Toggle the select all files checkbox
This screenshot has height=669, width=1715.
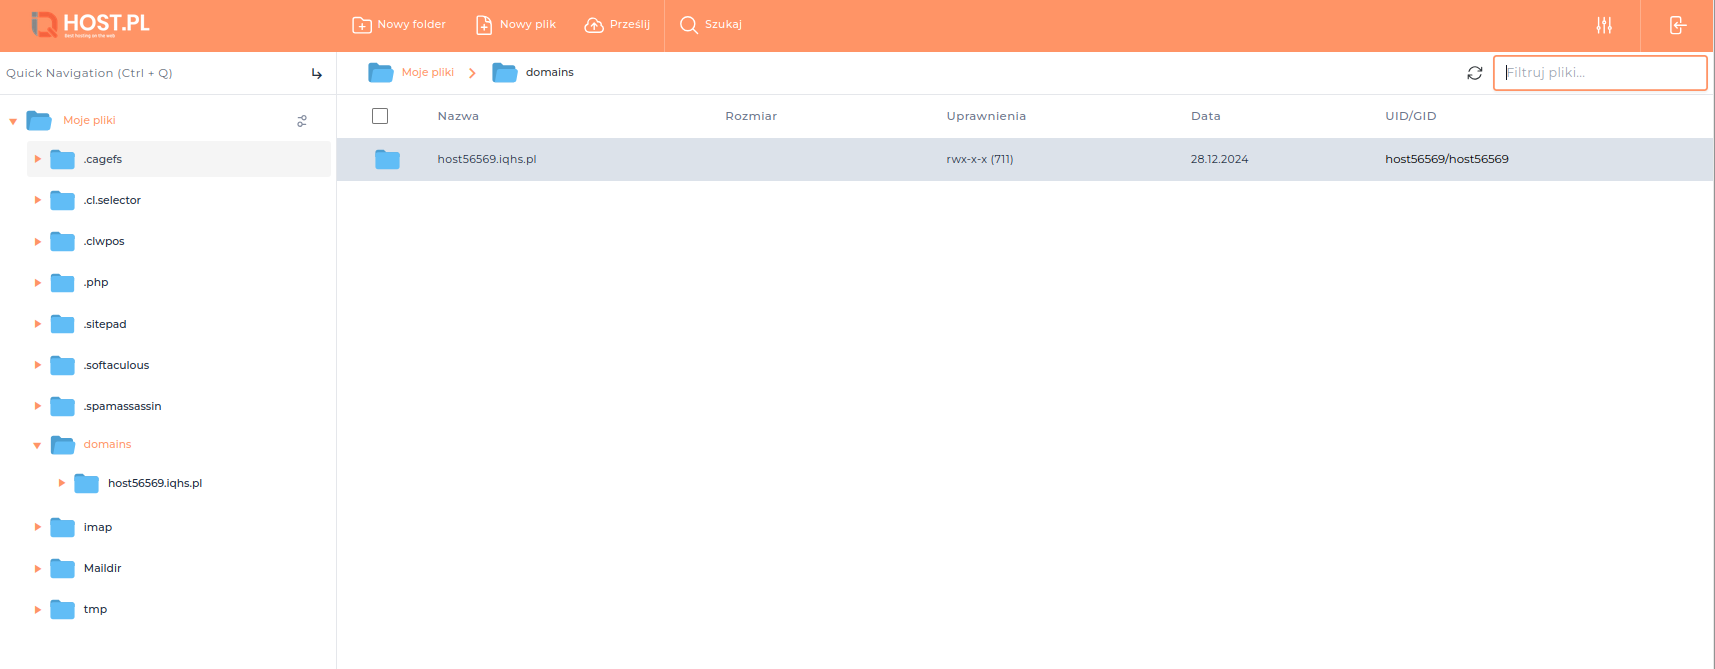click(380, 116)
